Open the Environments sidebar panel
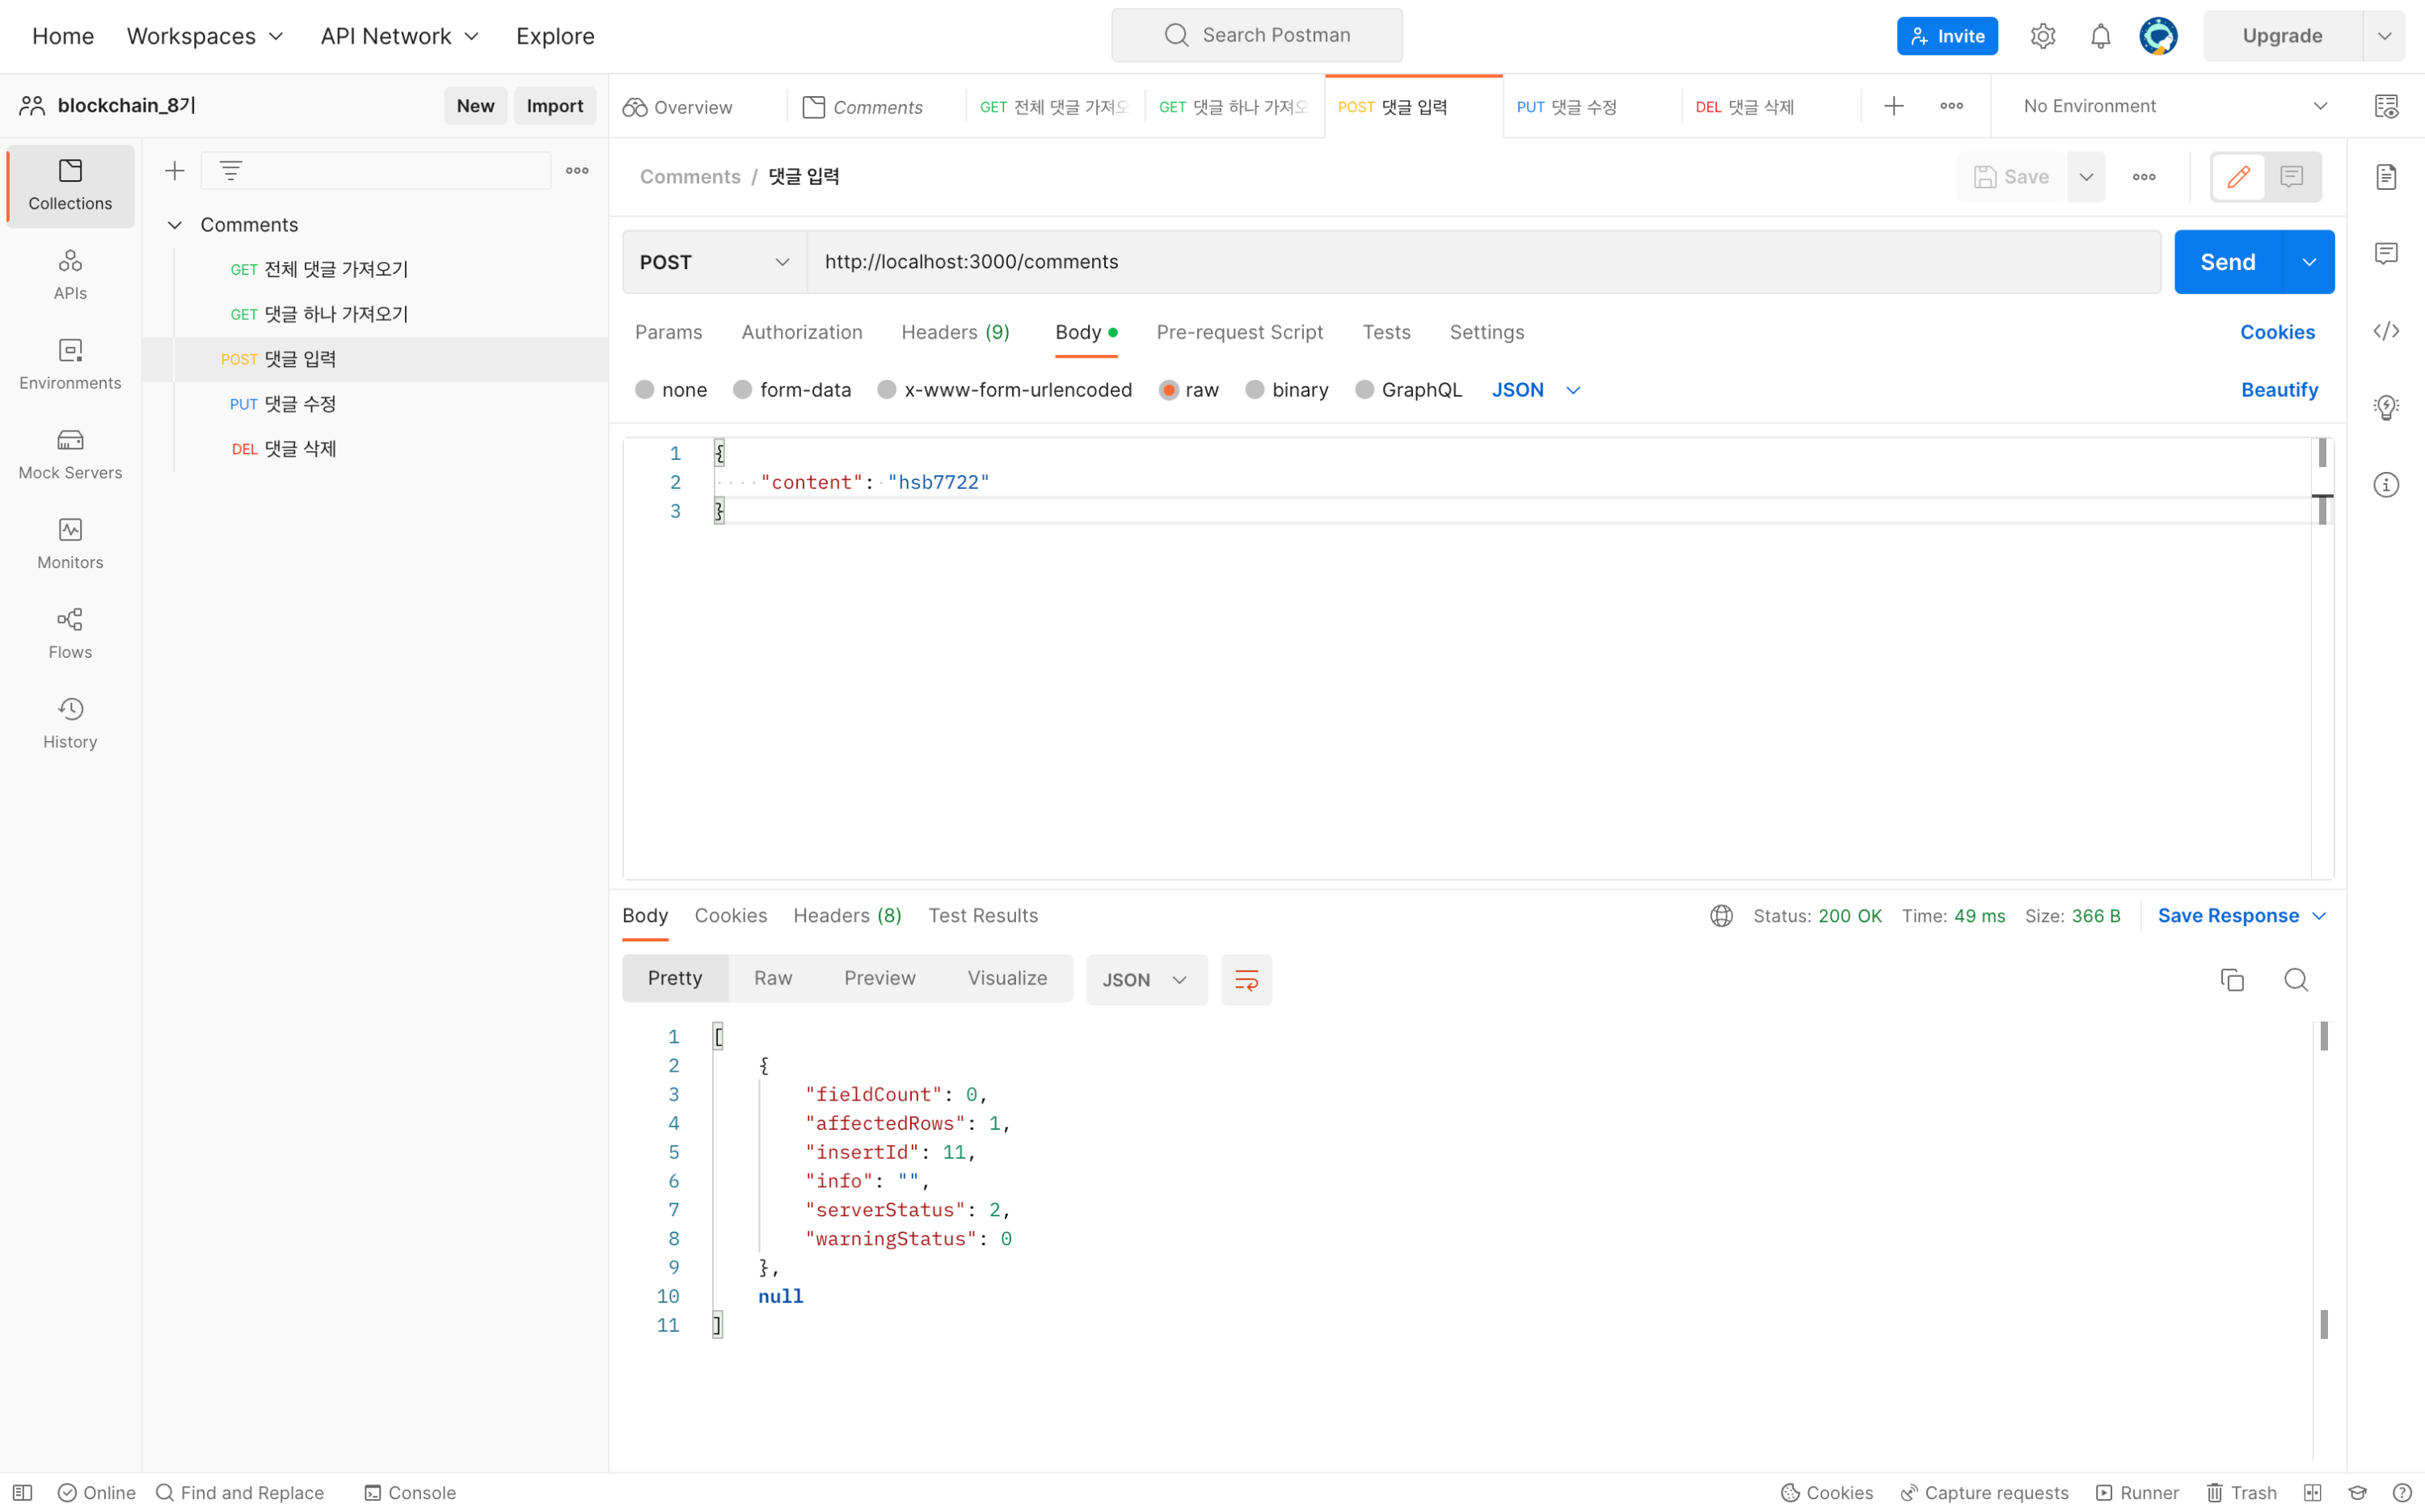This screenshot has width=2425, height=1512. [x=70, y=365]
